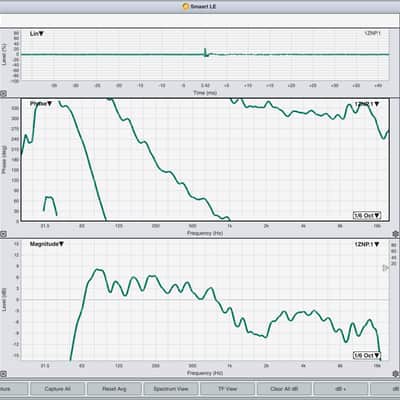
Task: Open the 1ZNP.1 trace selector in phase plot
Action: [367, 104]
